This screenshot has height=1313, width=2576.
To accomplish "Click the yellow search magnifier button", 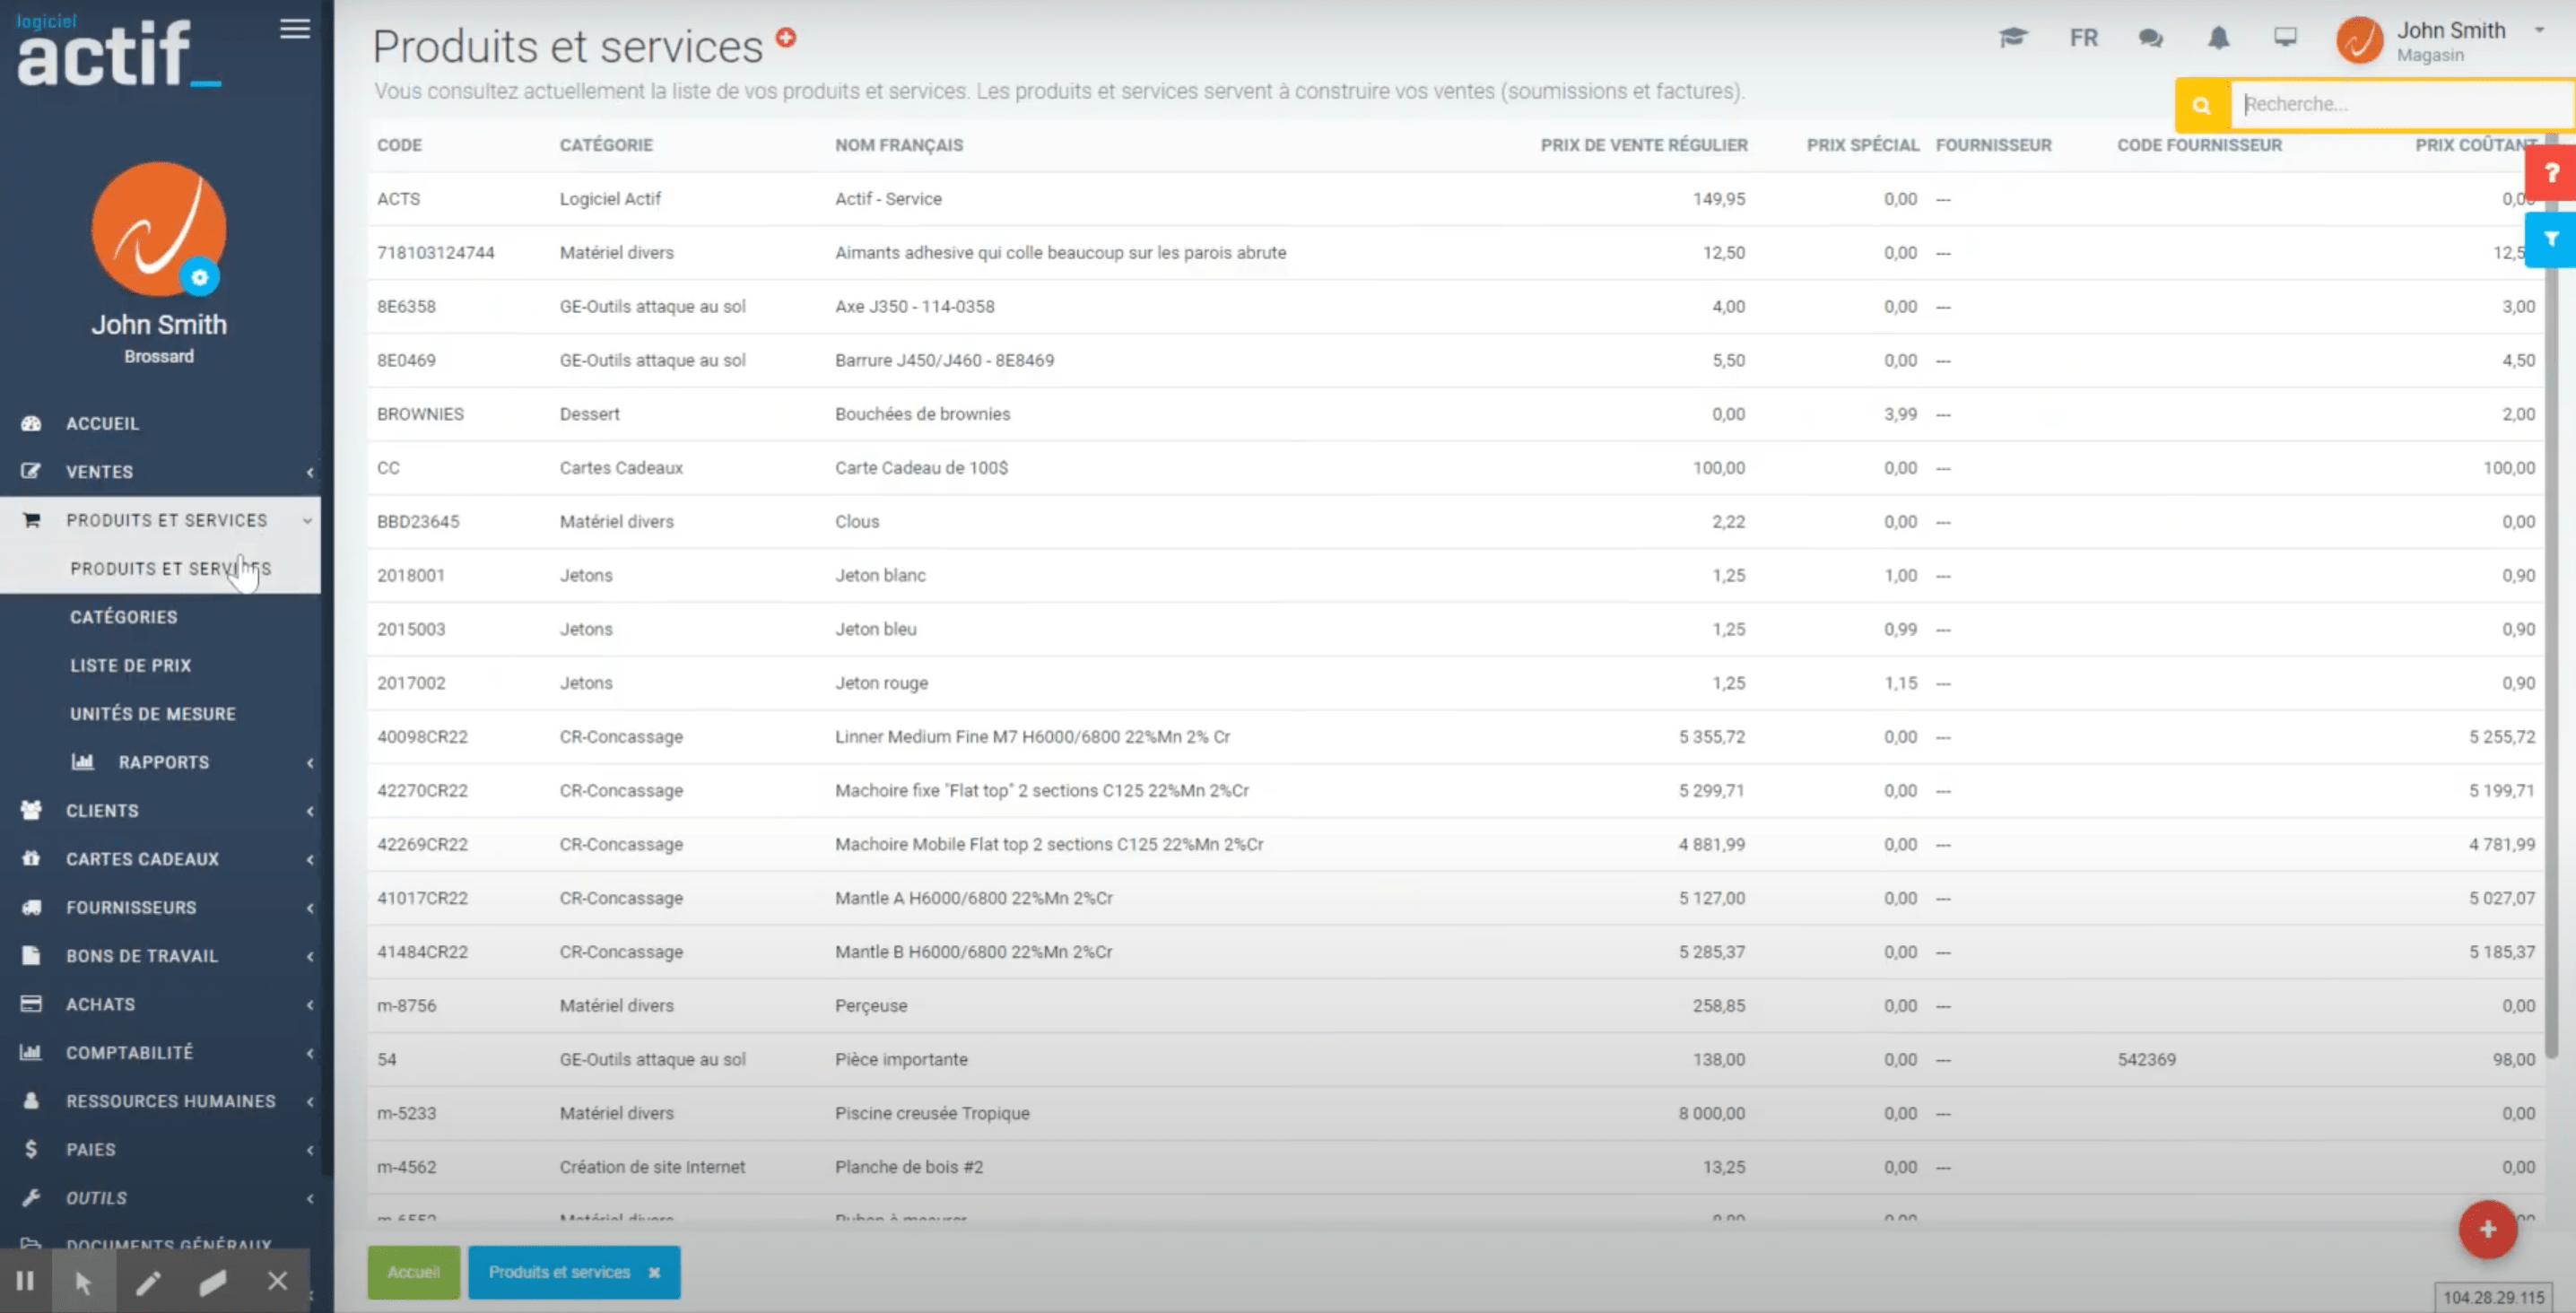I will [x=2201, y=105].
